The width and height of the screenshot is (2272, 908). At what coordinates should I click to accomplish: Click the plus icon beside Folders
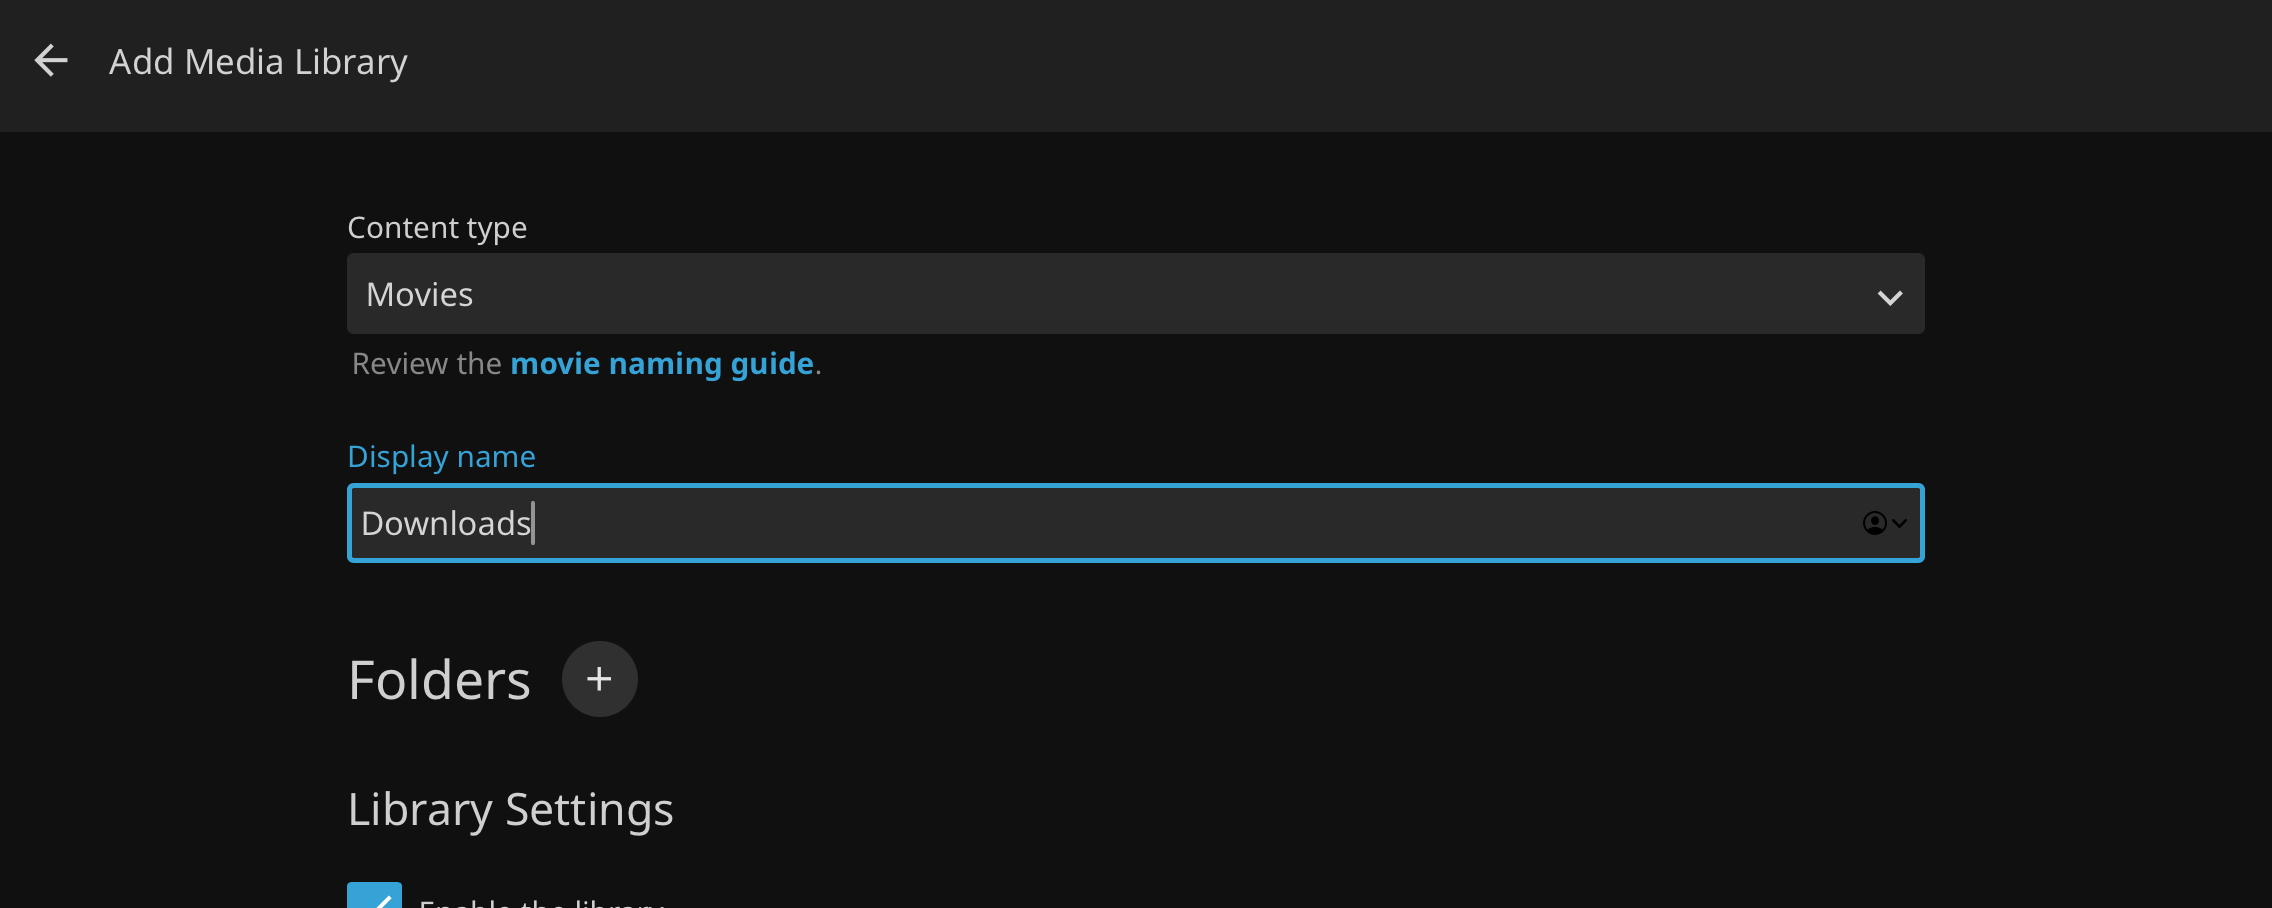(599, 679)
